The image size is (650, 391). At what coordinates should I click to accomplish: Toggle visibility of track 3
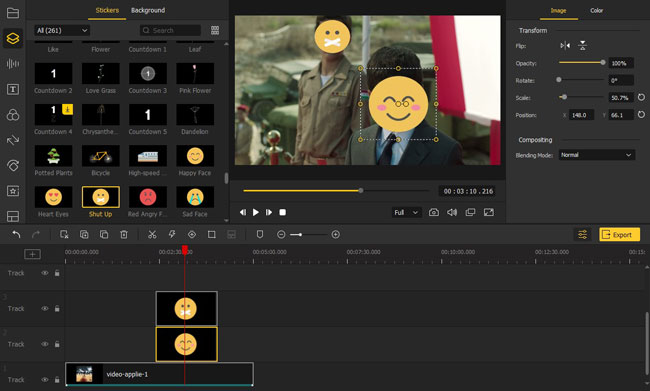(45, 308)
